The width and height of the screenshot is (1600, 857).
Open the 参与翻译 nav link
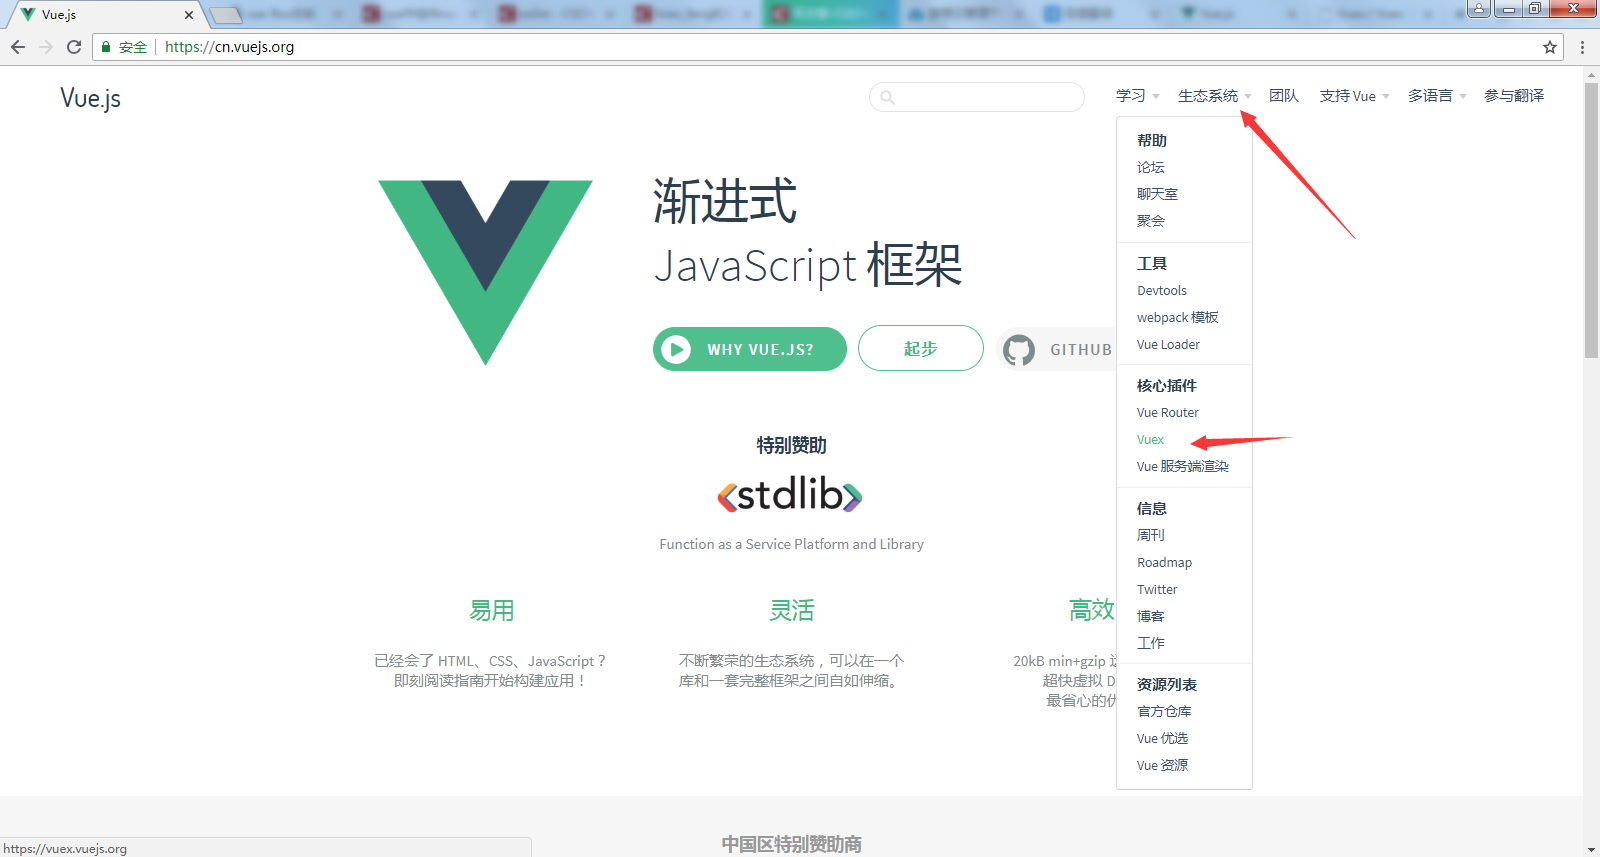(x=1514, y=96)
